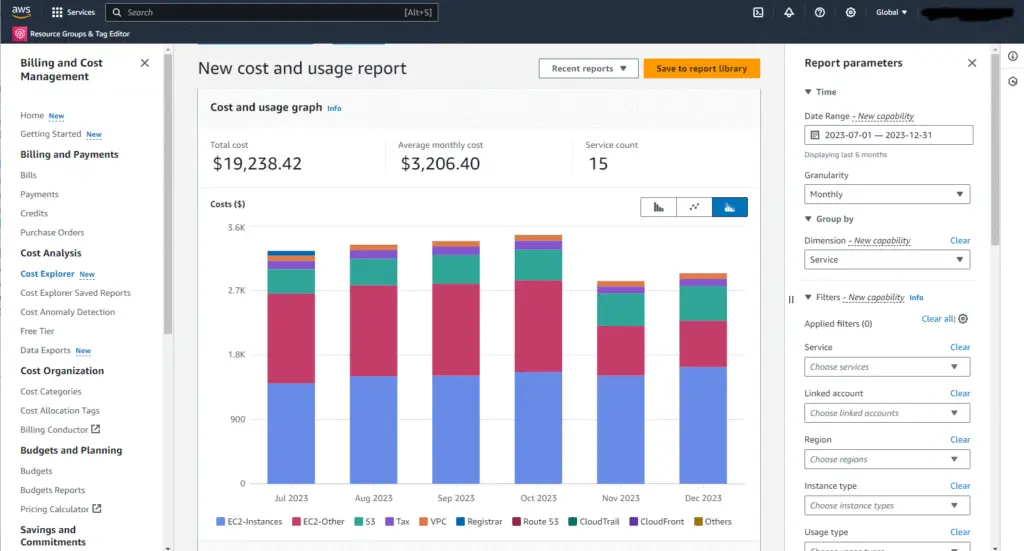Open the Choose instance types dropdown

(887, 506)
